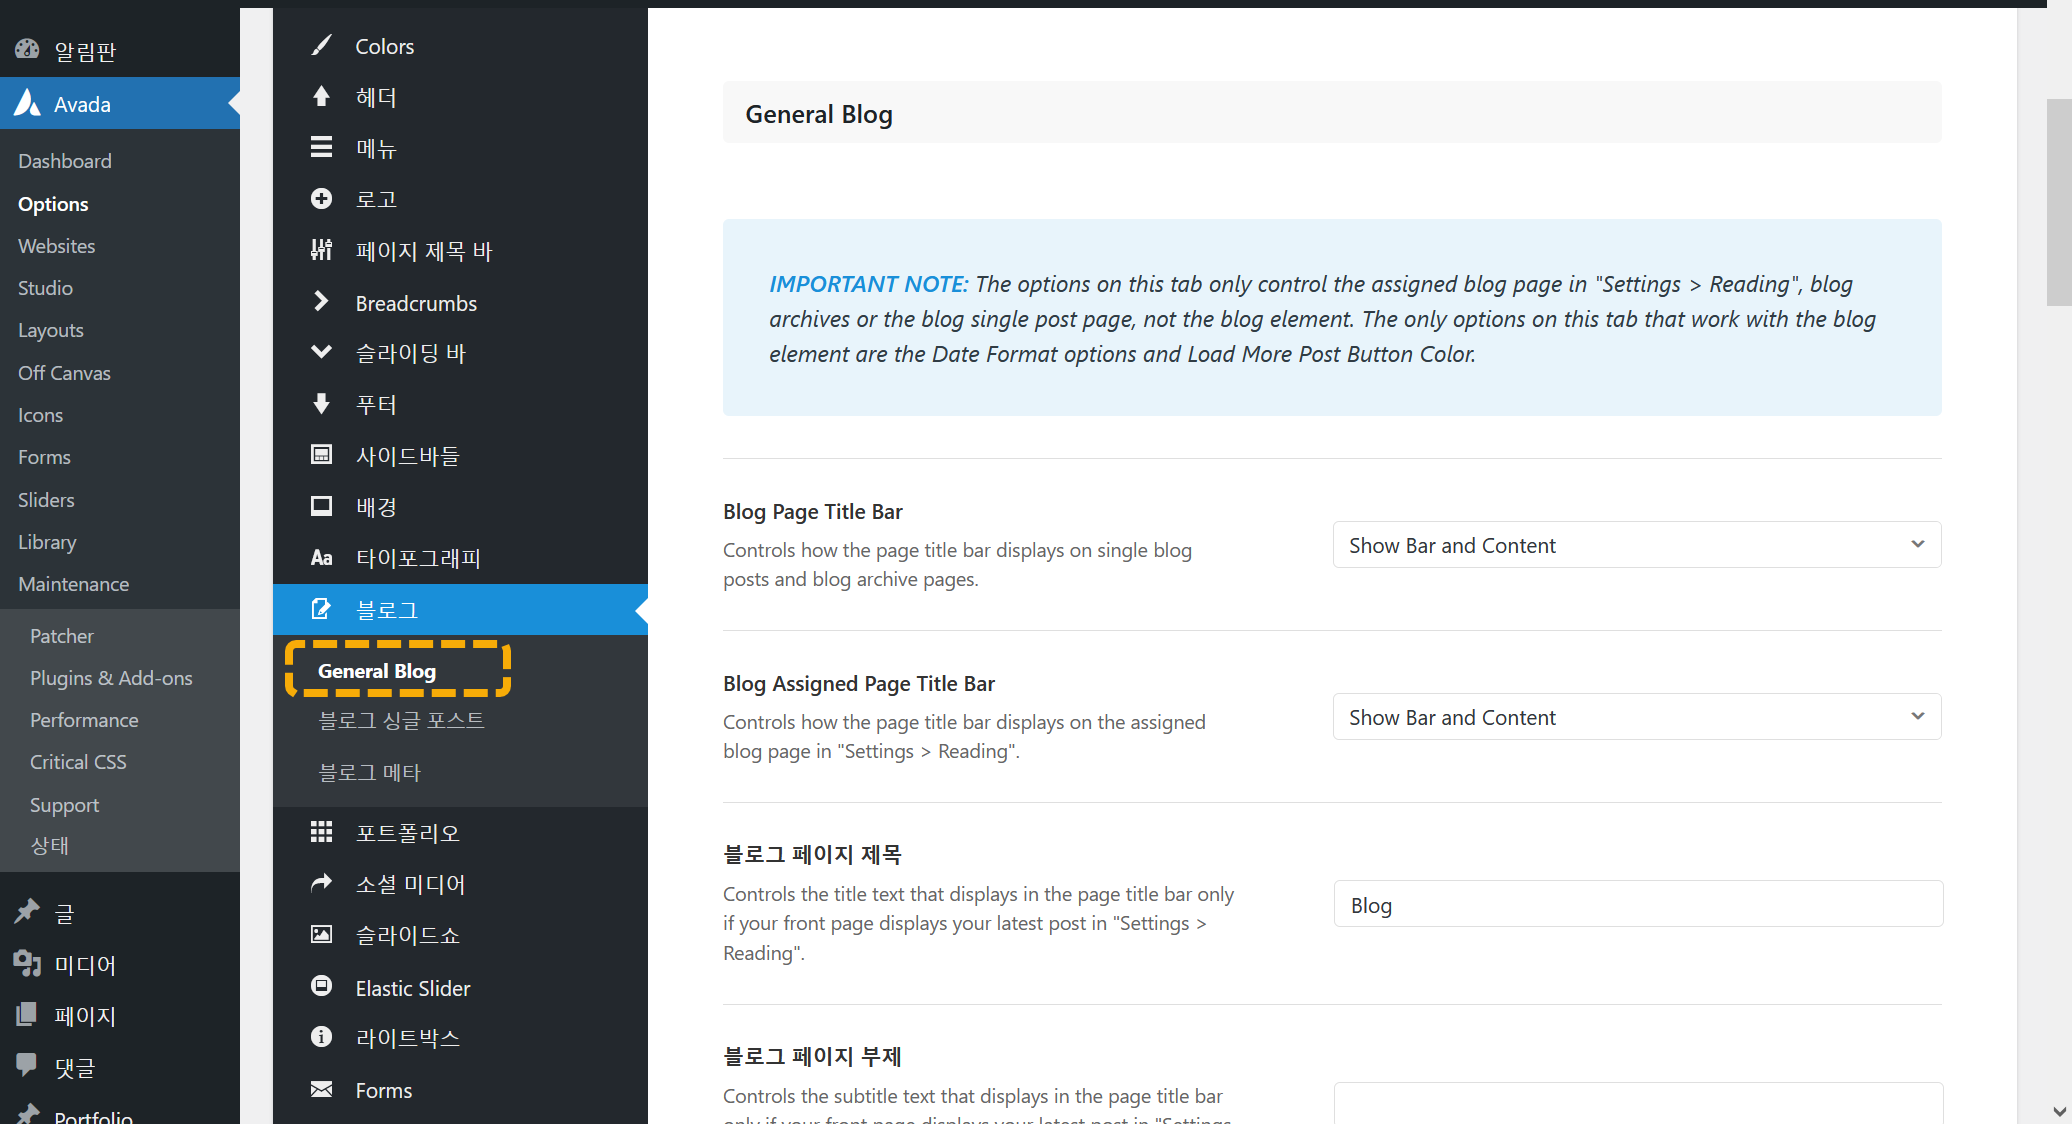Open the Avada Layouts link

coord(50,330)
